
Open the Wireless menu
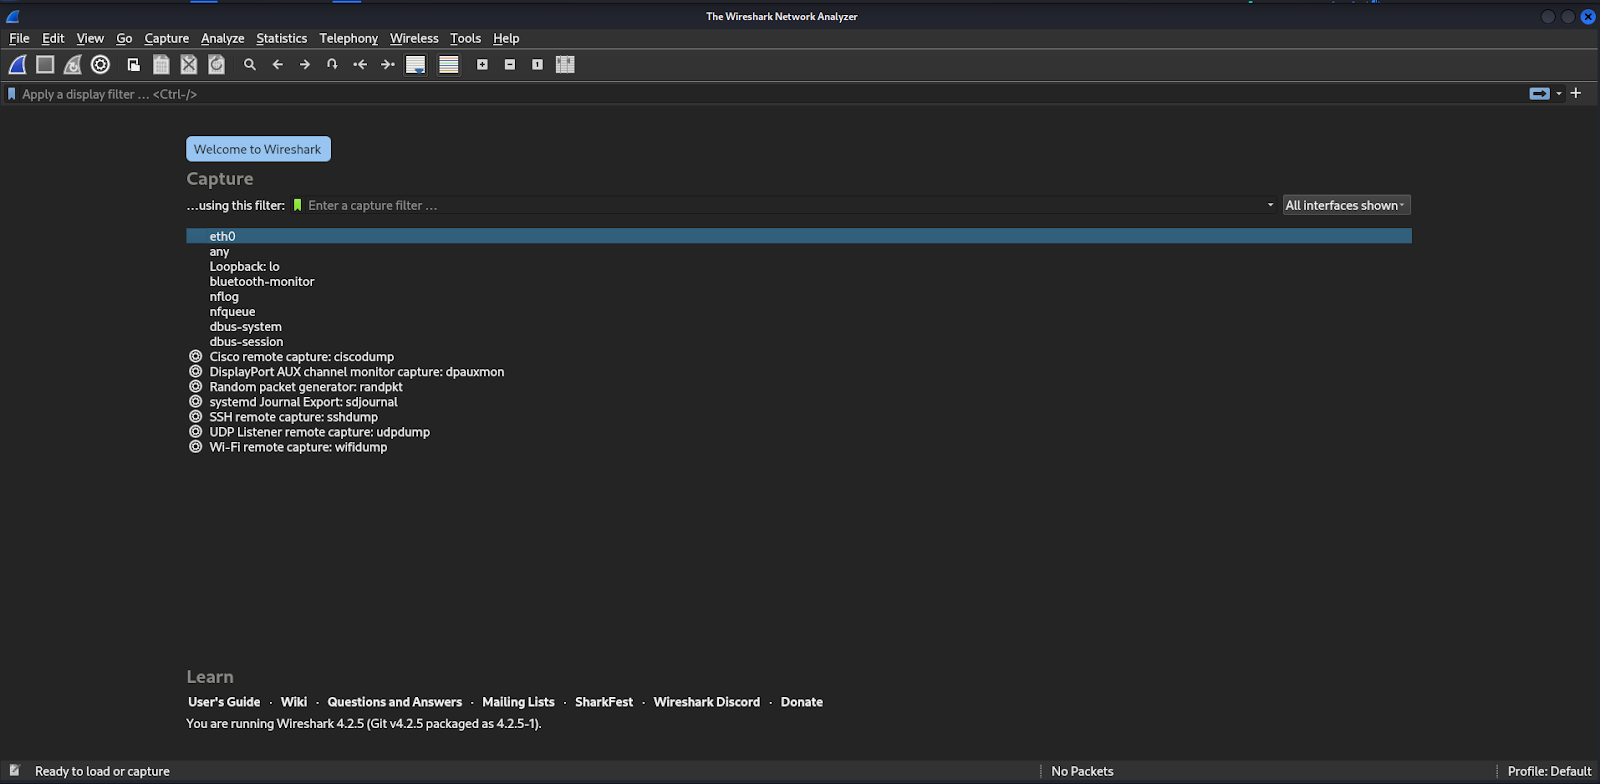tap(414, 38)
